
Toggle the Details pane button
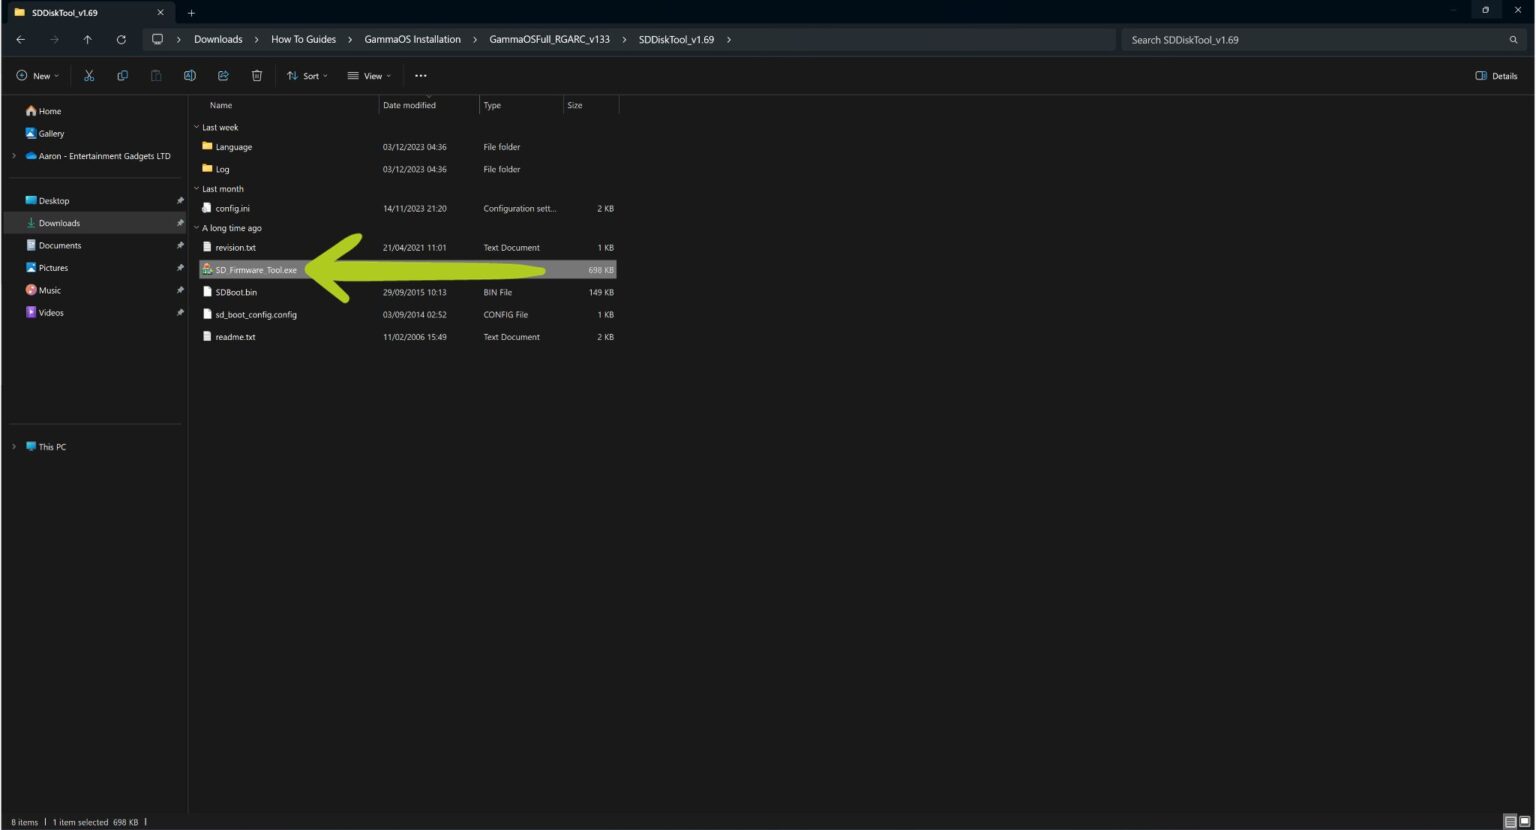click(1496, 76)
